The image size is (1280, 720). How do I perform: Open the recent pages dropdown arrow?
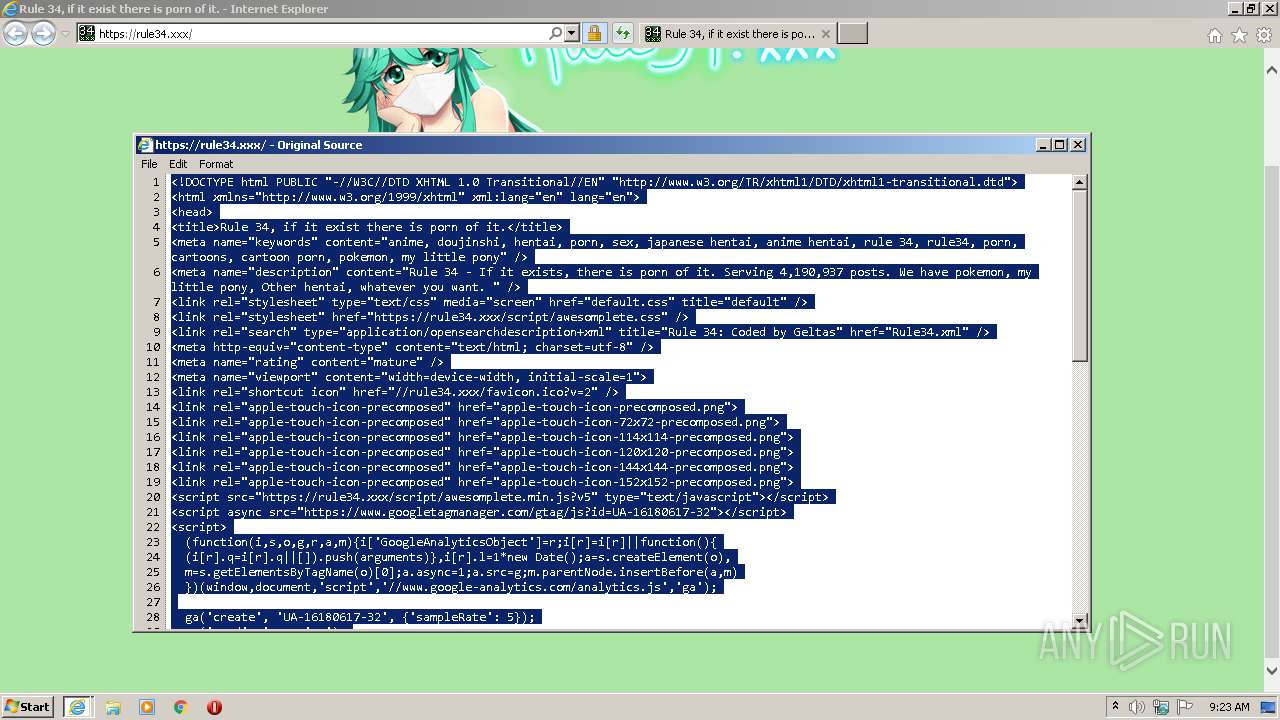(65, 34)
